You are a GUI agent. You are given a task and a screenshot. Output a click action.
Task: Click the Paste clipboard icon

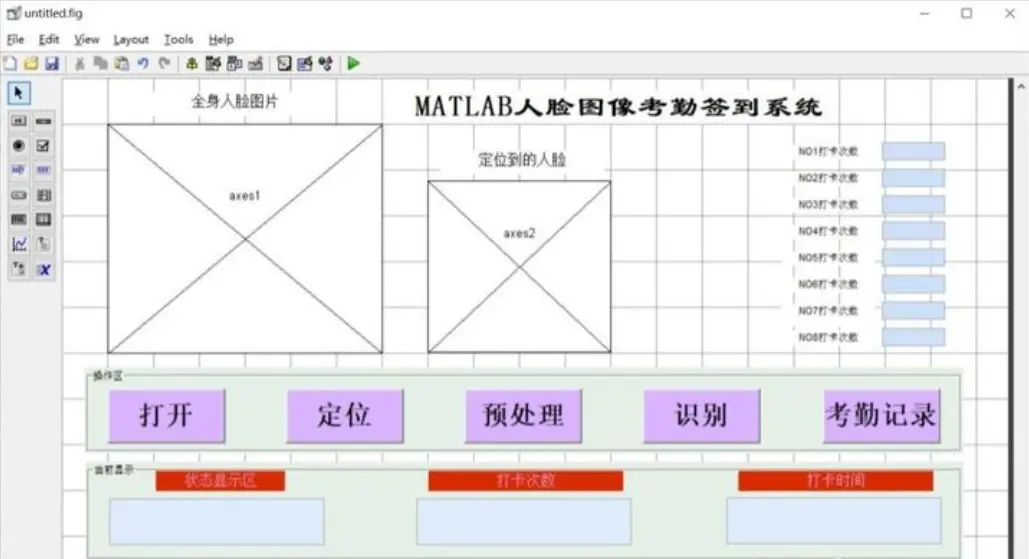coord(122,64)
